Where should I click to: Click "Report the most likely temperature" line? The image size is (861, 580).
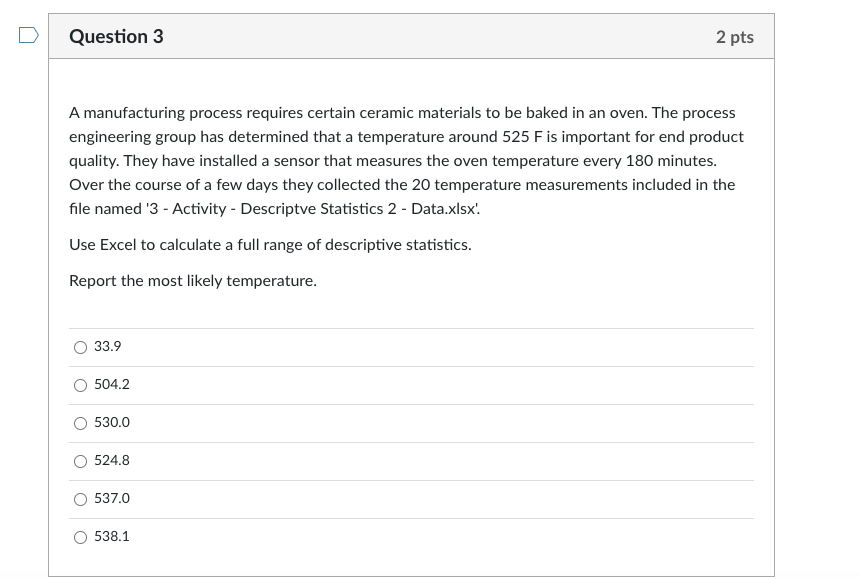(193, 281)
